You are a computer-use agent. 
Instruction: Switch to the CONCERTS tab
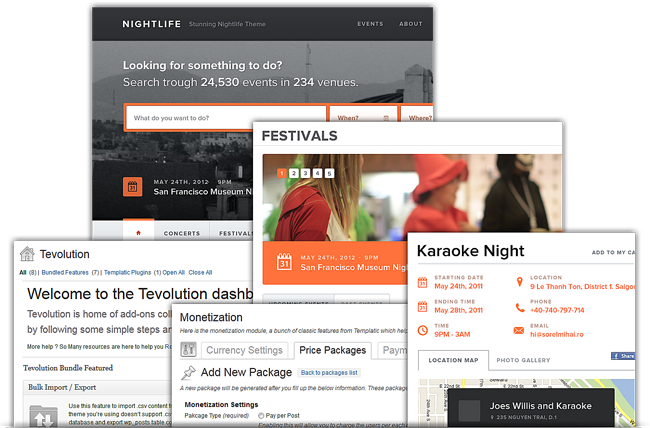point(182,233)
